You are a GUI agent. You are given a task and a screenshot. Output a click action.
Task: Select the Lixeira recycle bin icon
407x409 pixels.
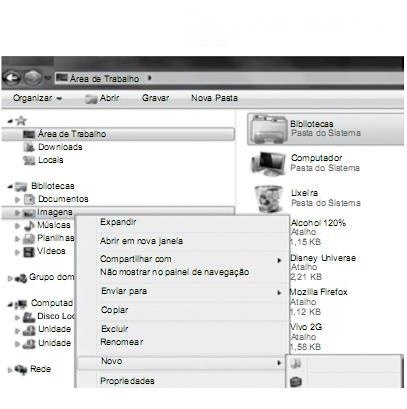pyautogui.click(x=268, y=199)
